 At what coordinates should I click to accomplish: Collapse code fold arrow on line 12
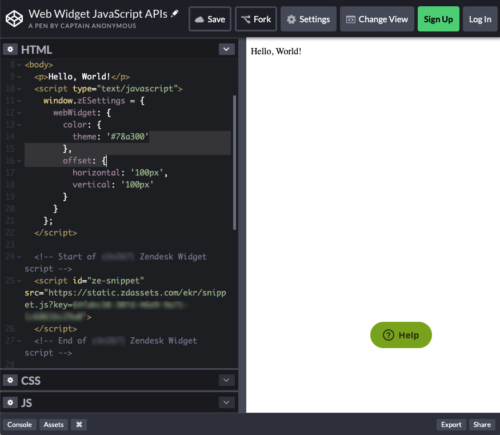pos(19,113)
